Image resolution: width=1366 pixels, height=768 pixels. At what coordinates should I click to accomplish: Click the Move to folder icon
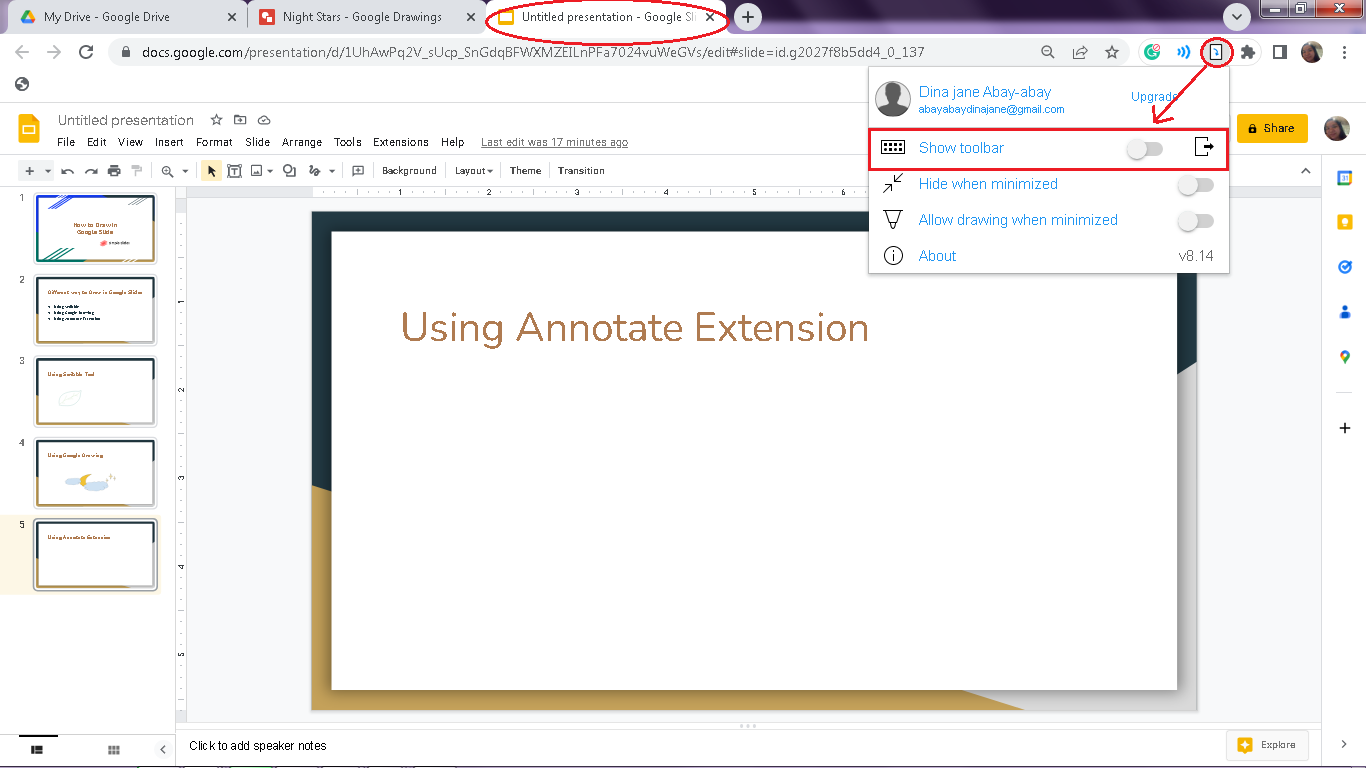click(x=240, y=120)
